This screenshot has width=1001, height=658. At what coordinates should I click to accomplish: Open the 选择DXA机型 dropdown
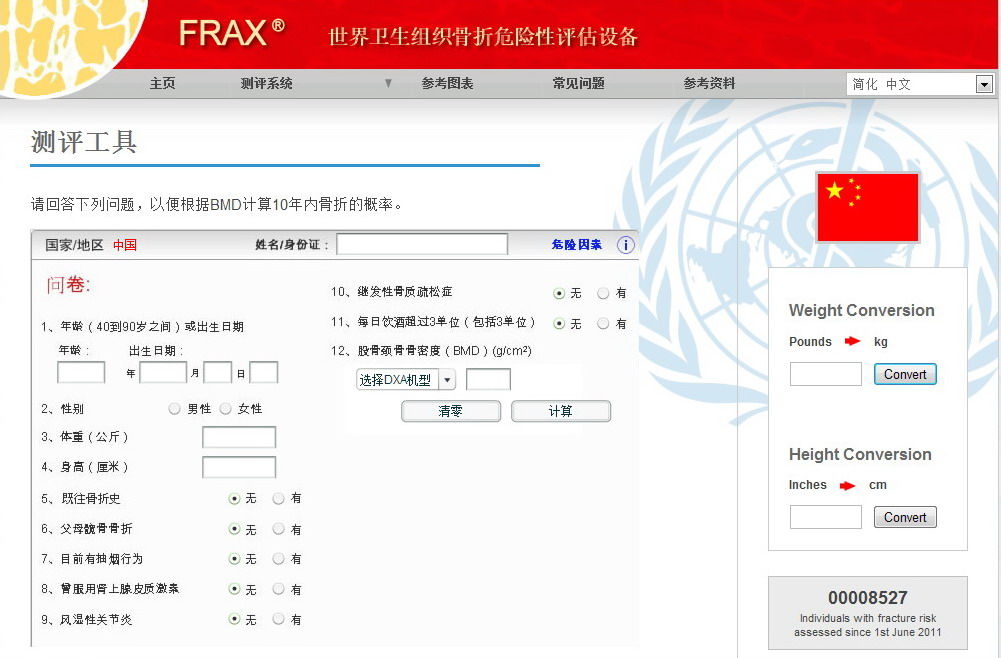[406, 380]
